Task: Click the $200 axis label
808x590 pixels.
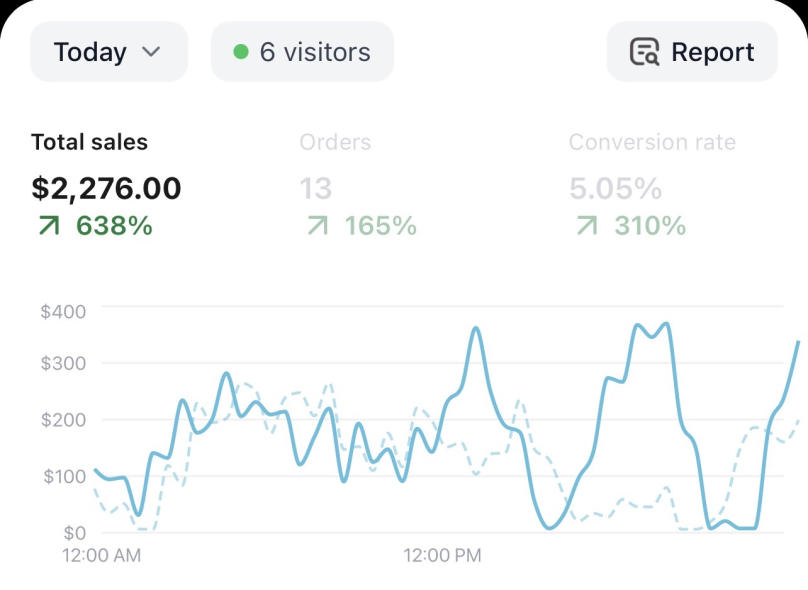Action: [63, 420]
